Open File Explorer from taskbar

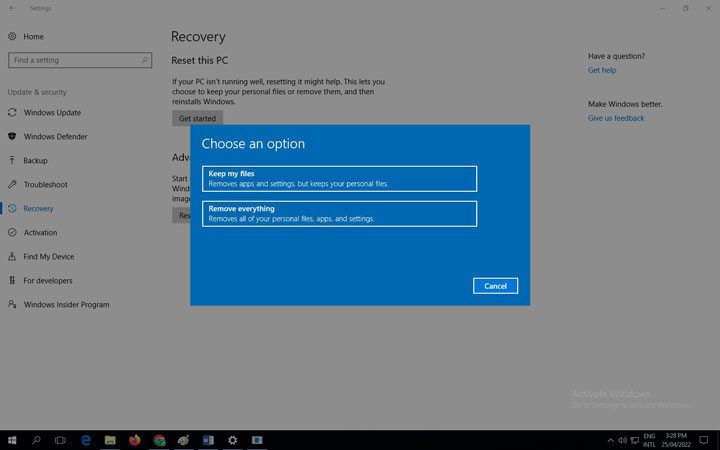(x=110, y=440)
